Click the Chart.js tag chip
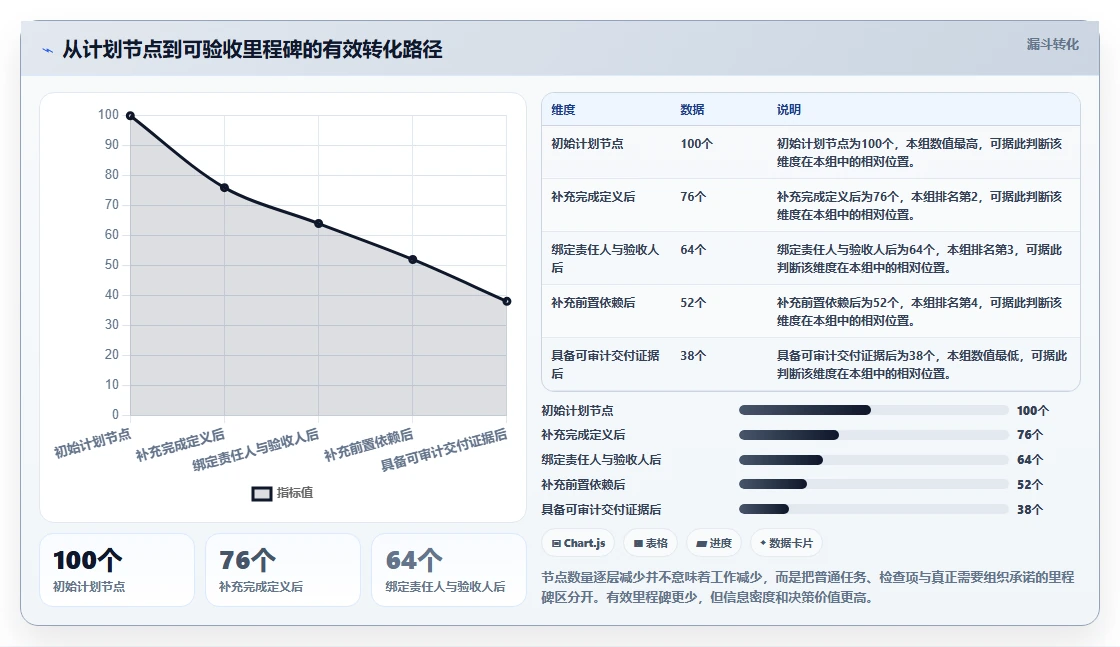This screenshot has width=1120, height=647. [578, 543]
